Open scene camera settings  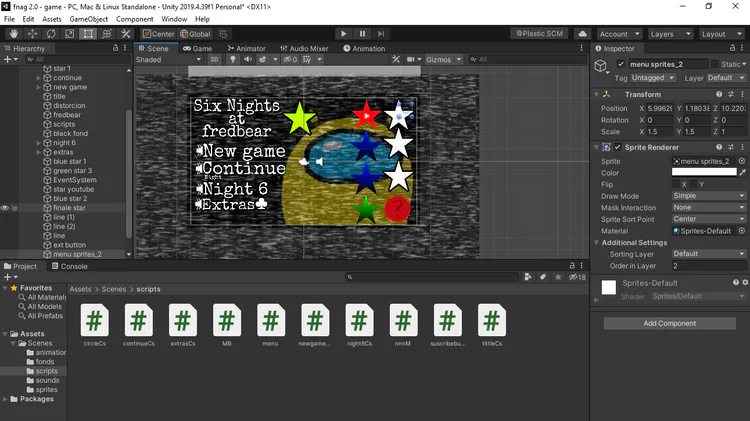(410, 59)
